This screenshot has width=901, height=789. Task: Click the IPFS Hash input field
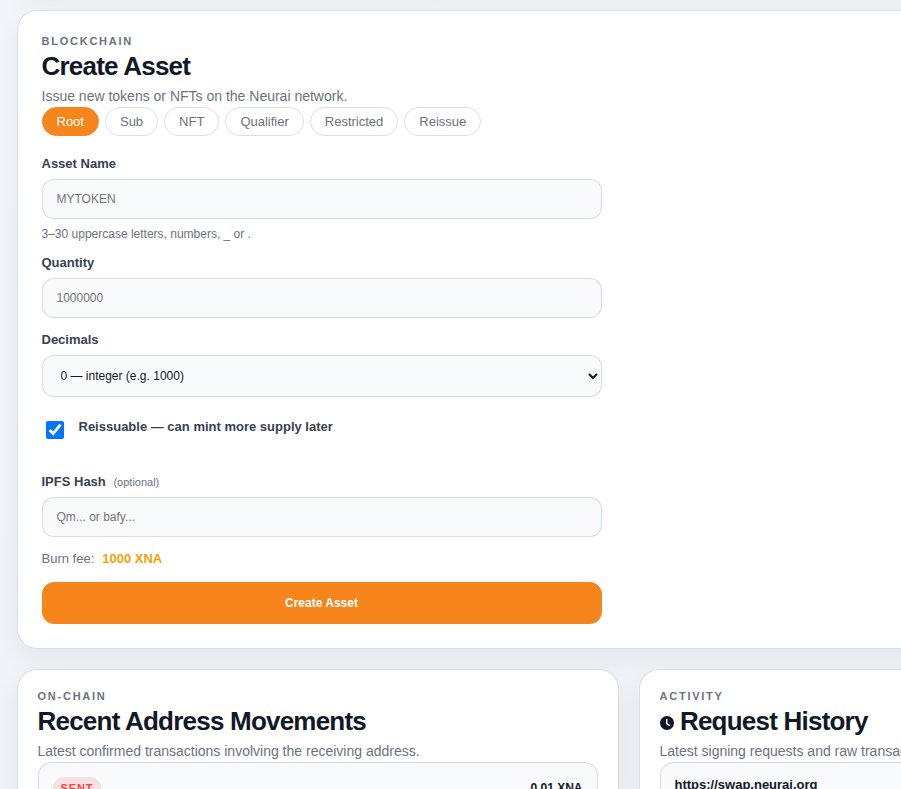coord(321,517)
